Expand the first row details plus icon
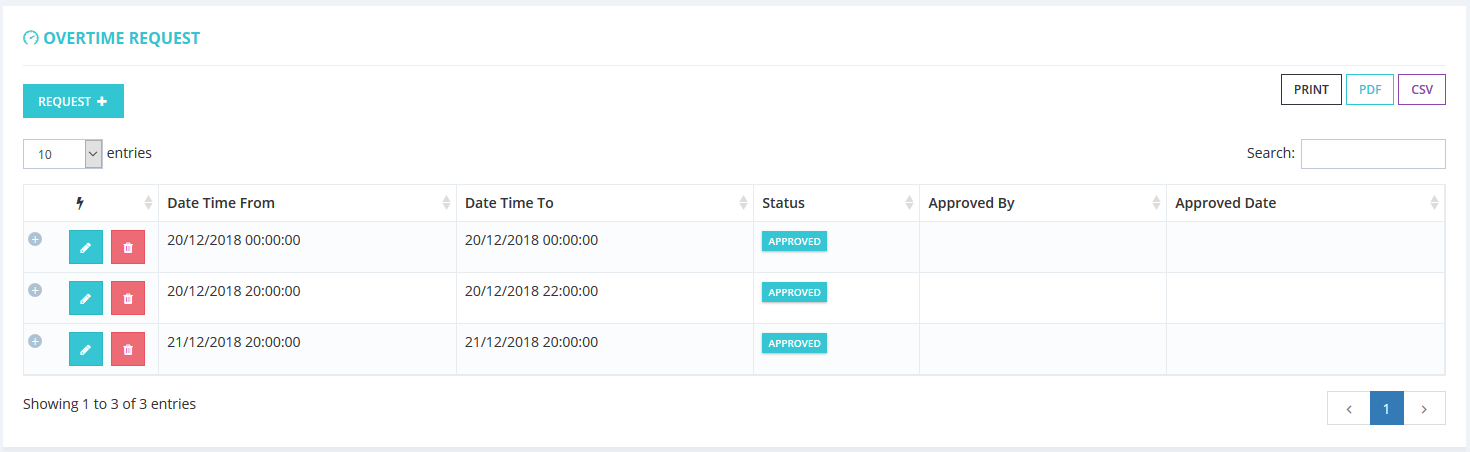Image resolution: width=1470 pixels, height=452 pixels. click(35, 239)
